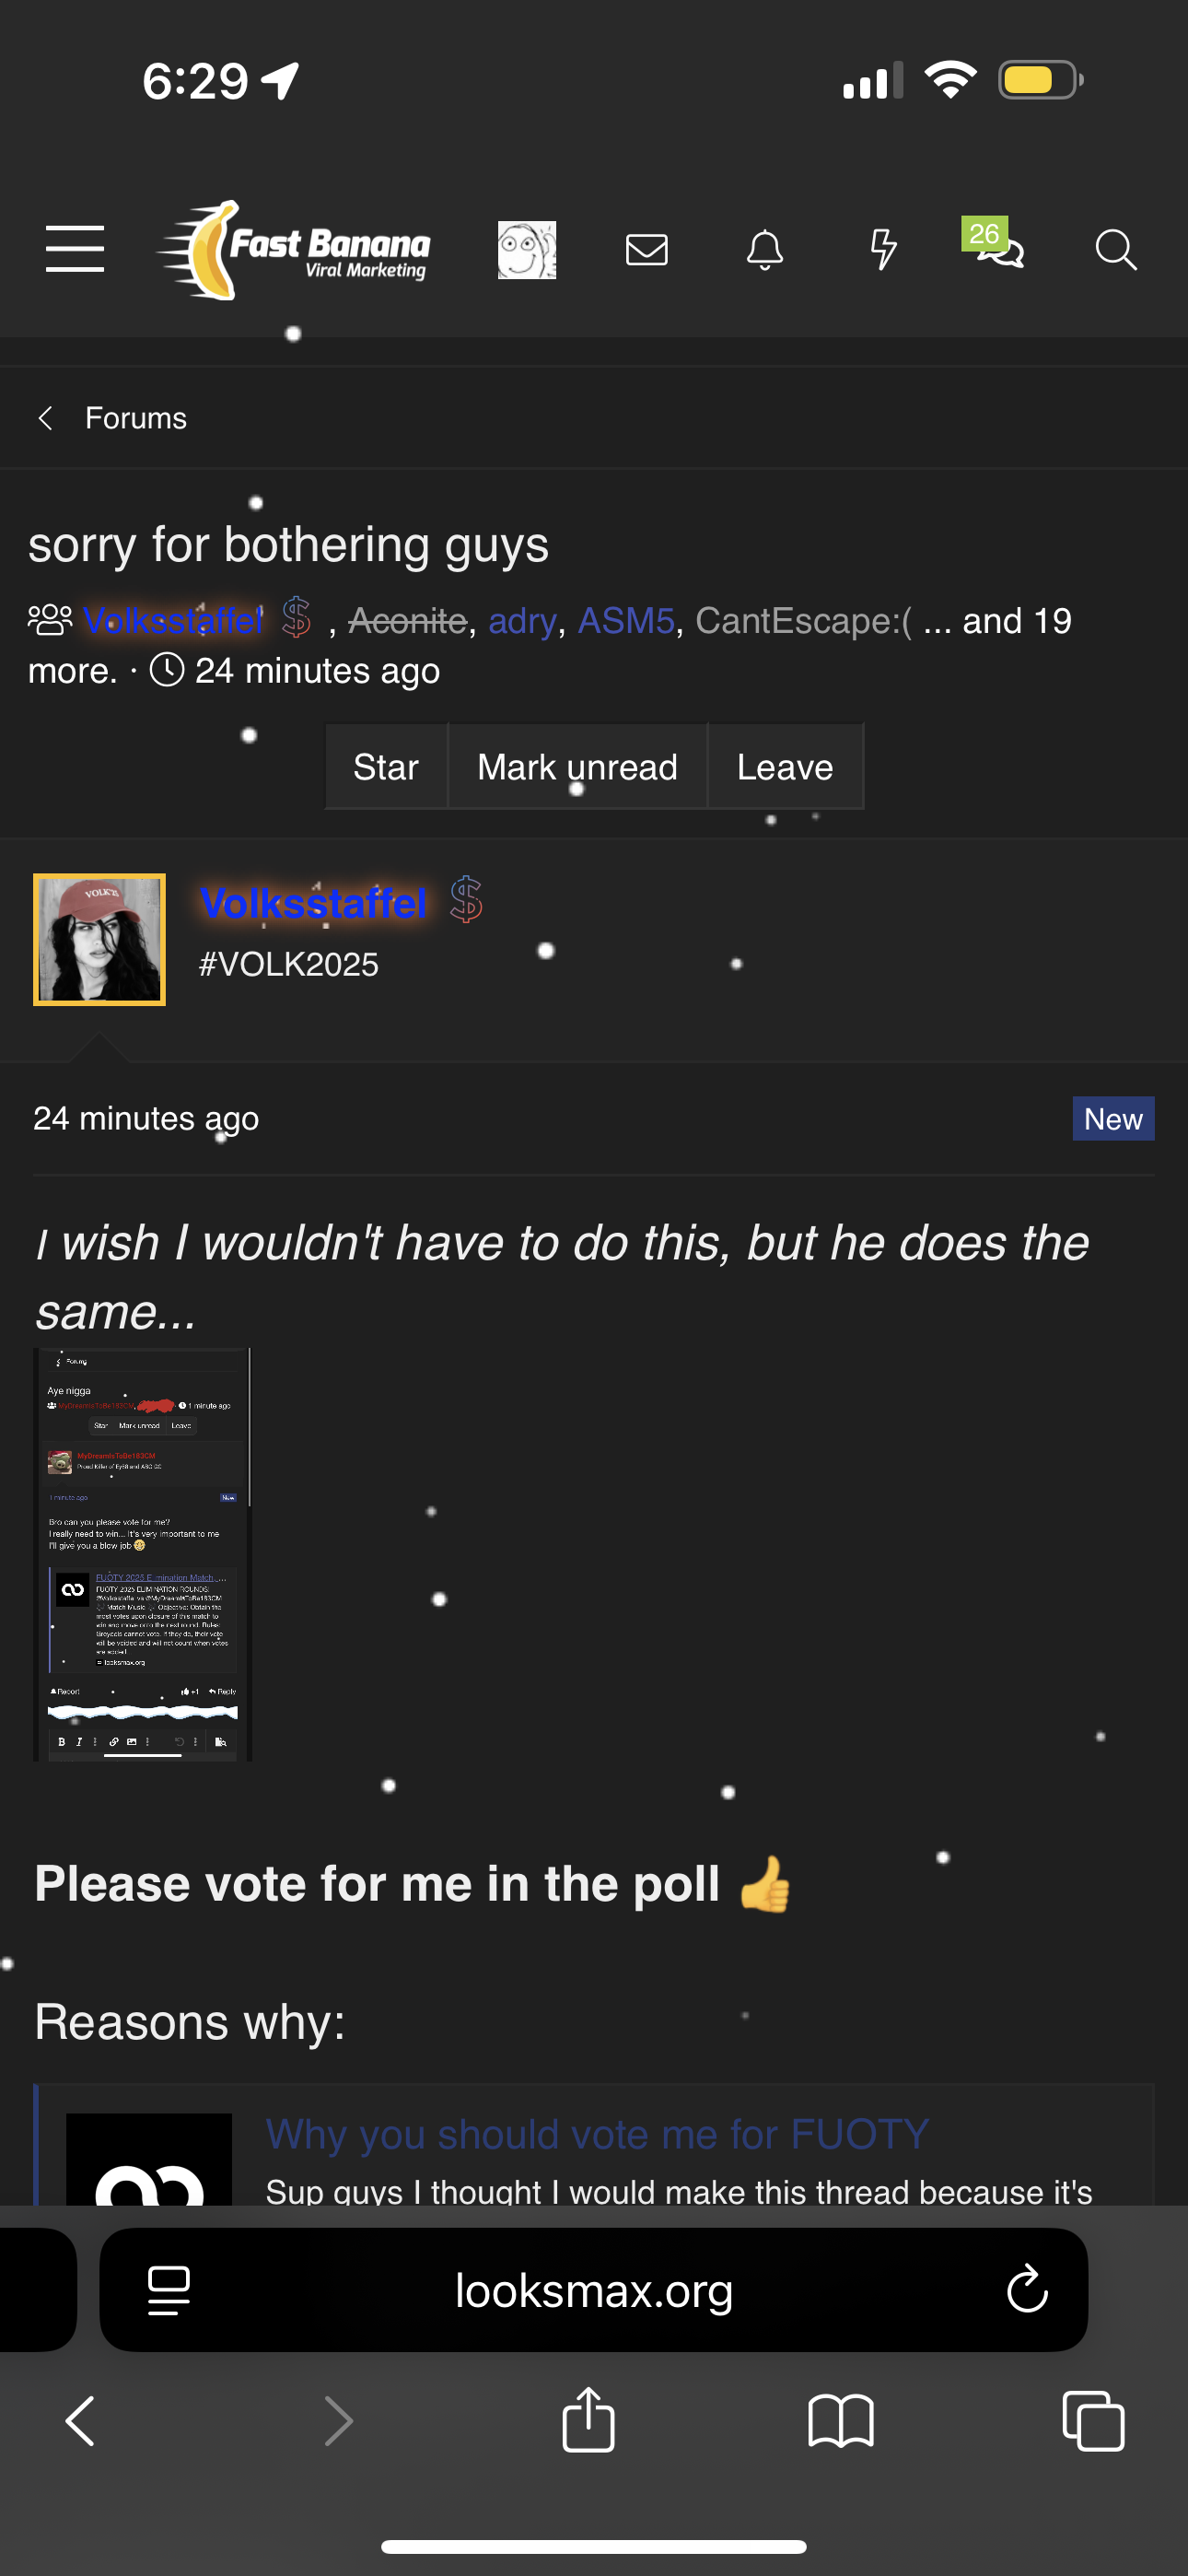Open the Safari share sheet

[588, 2420]
